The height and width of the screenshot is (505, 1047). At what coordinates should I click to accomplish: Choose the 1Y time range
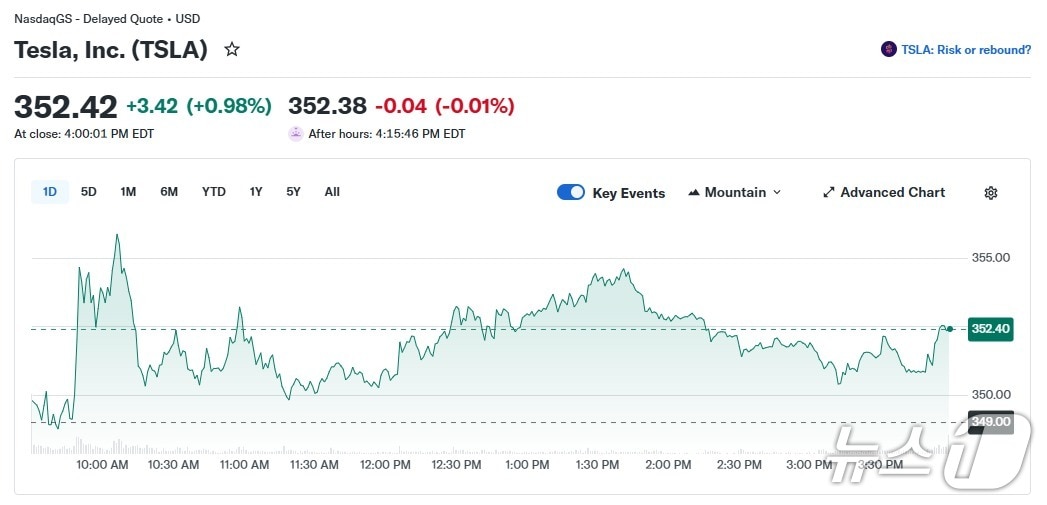point(256,192)
